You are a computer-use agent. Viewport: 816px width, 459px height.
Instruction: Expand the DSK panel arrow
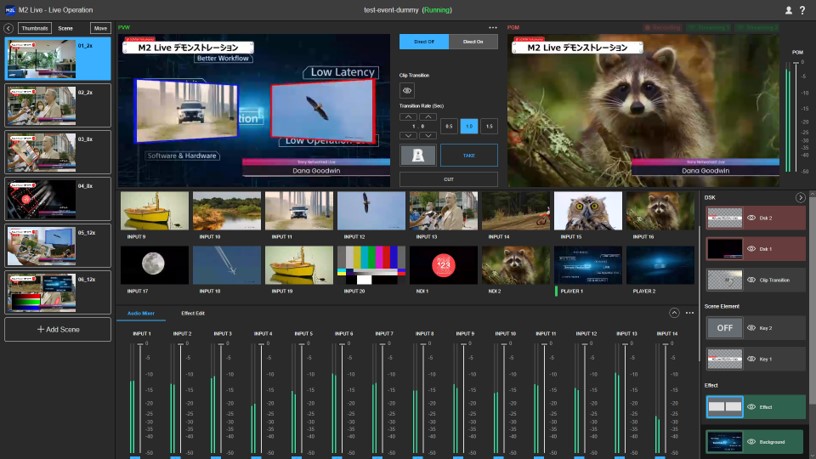[x=800, y=198]
